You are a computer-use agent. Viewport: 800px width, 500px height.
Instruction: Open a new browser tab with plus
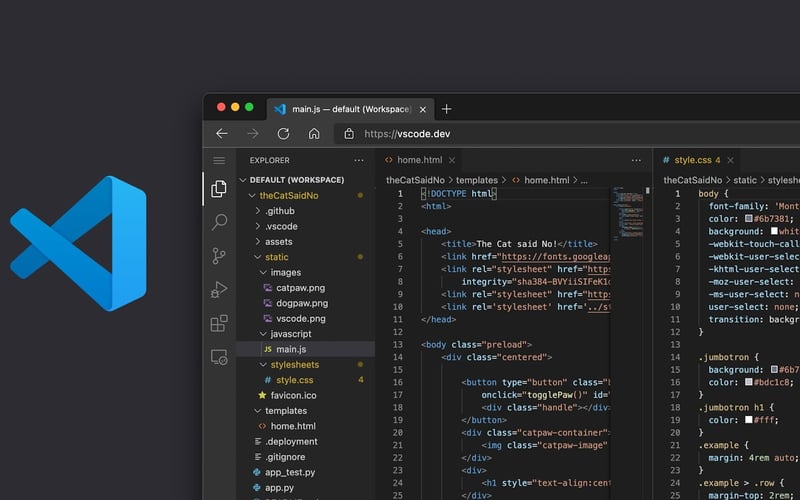click(446, 109)
